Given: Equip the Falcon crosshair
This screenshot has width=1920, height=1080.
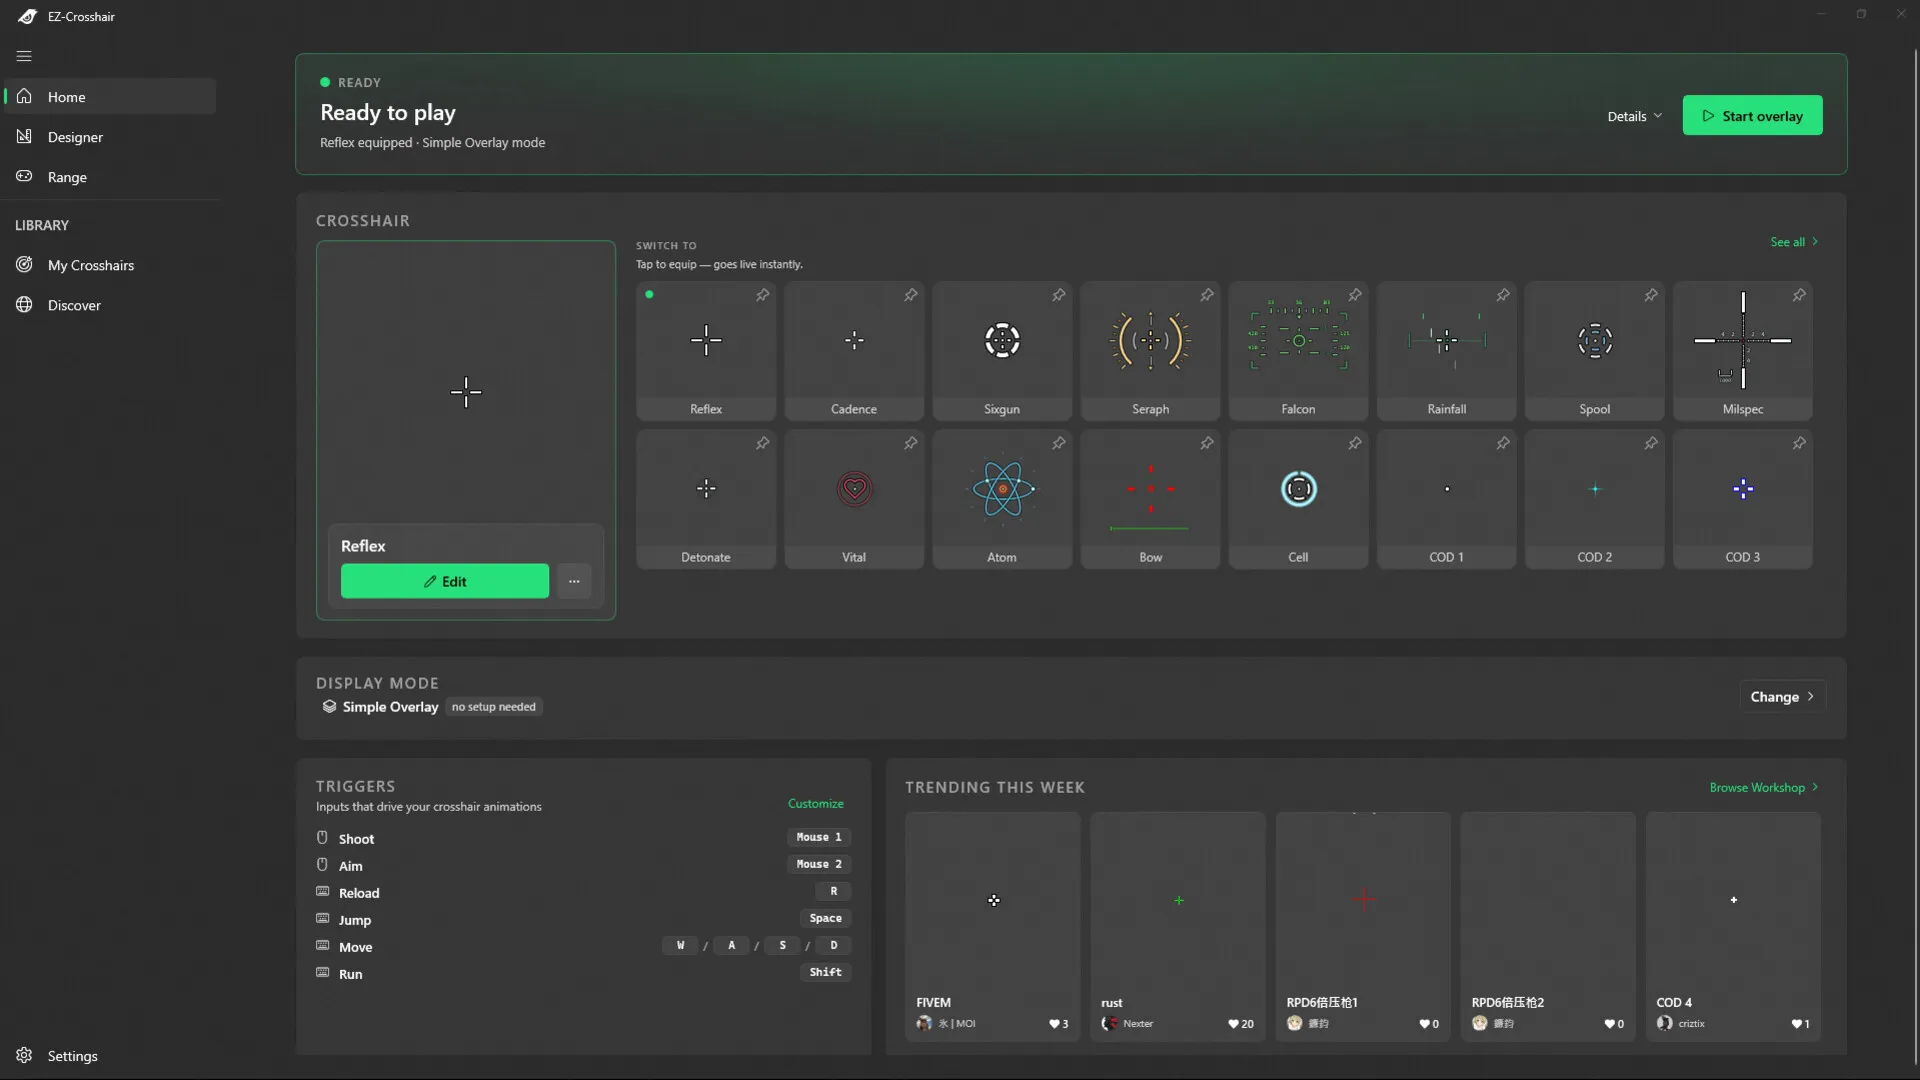Looking at the screenshot, I should (x=1298, y=351).
